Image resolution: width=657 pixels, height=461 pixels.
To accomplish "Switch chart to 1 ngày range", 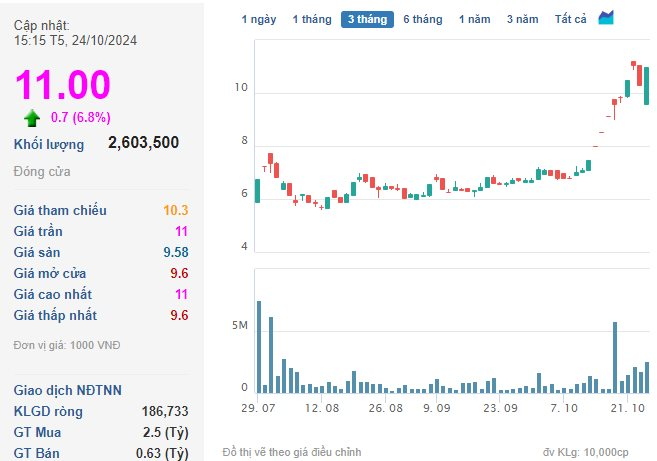I will [x=259, y=19].
